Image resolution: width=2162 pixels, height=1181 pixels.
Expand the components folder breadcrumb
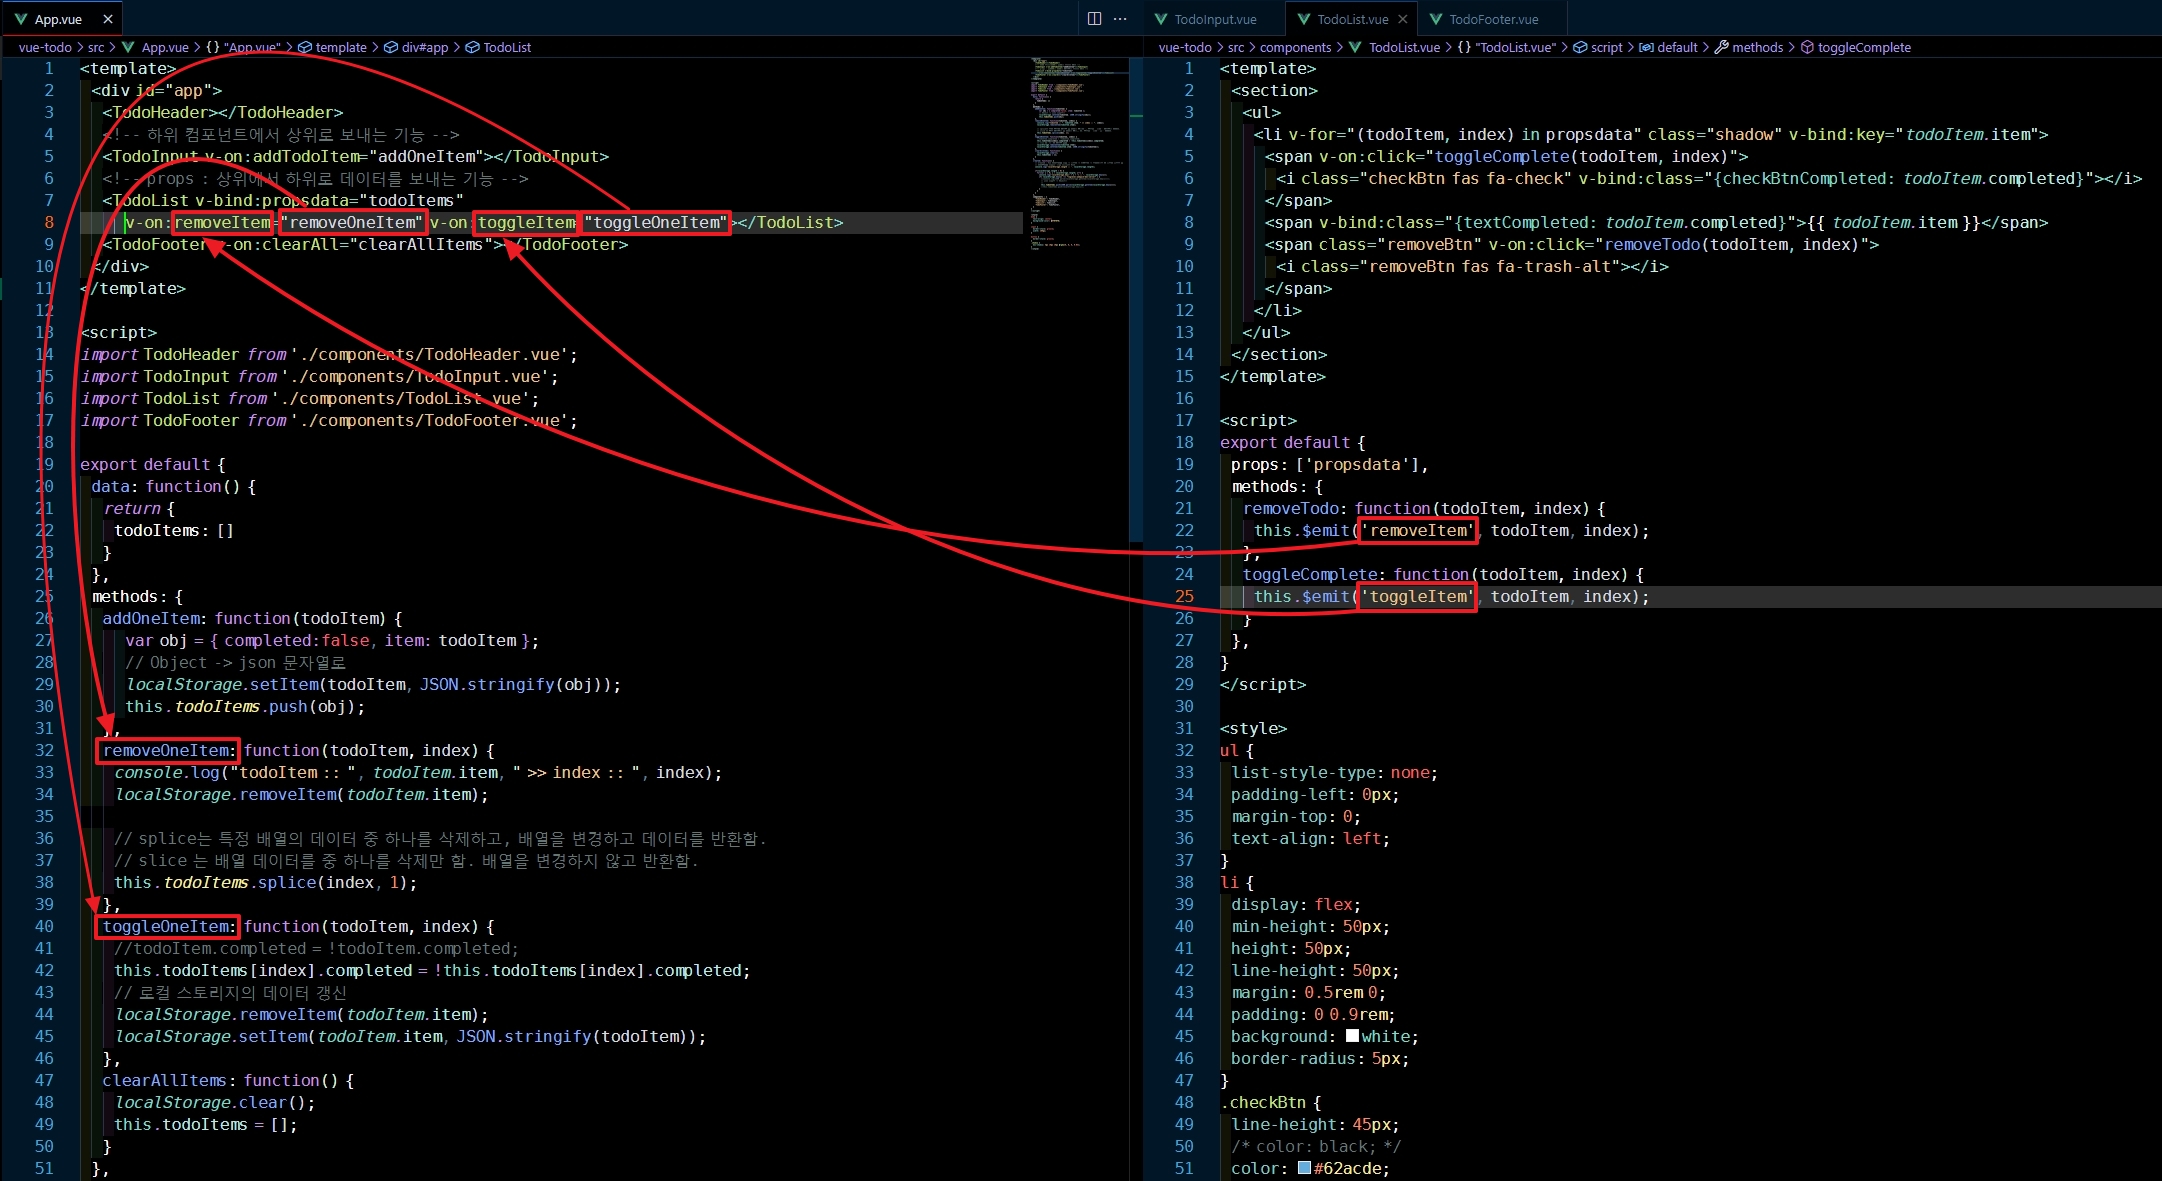(1295, 47)
